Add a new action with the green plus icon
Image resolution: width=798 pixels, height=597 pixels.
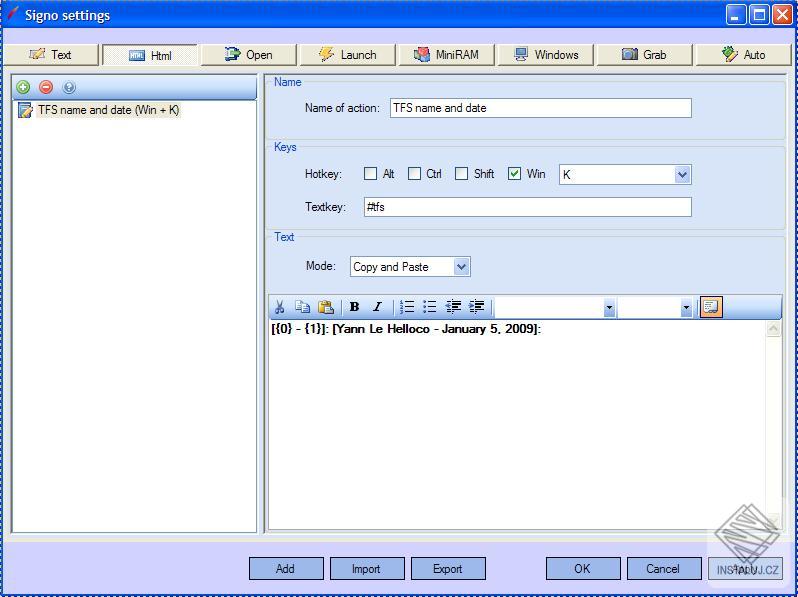click(x=23, y=88)
